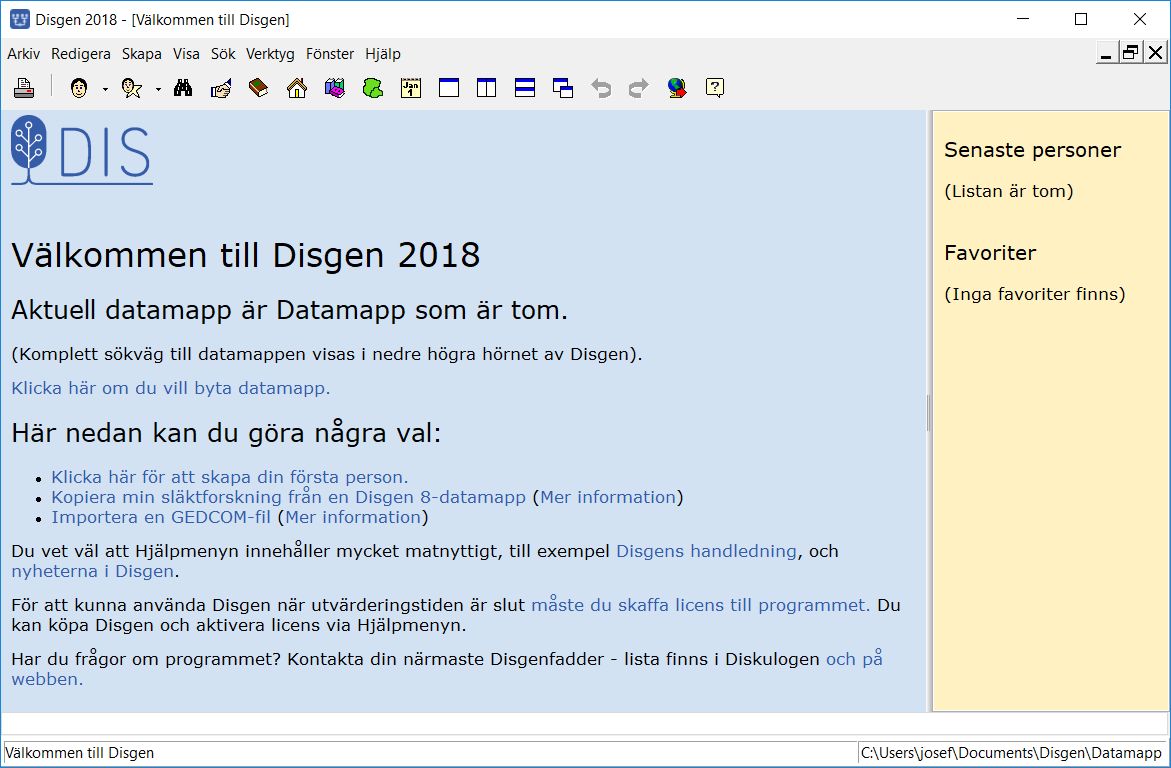Click the 'Favoriter' heading
This screenshot has height=768, width=1171.
(990, 253)
